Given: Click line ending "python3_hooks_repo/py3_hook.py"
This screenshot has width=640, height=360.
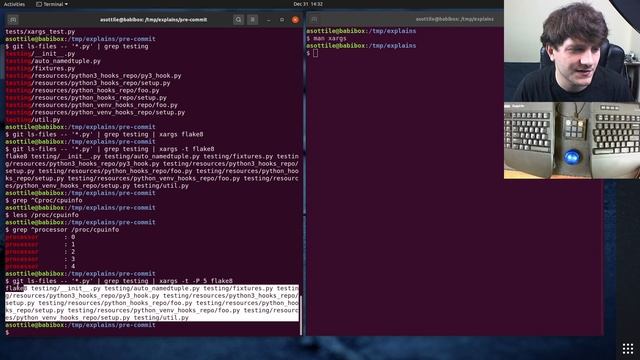Looking at the screenshot, I should (x=93, y=76).
